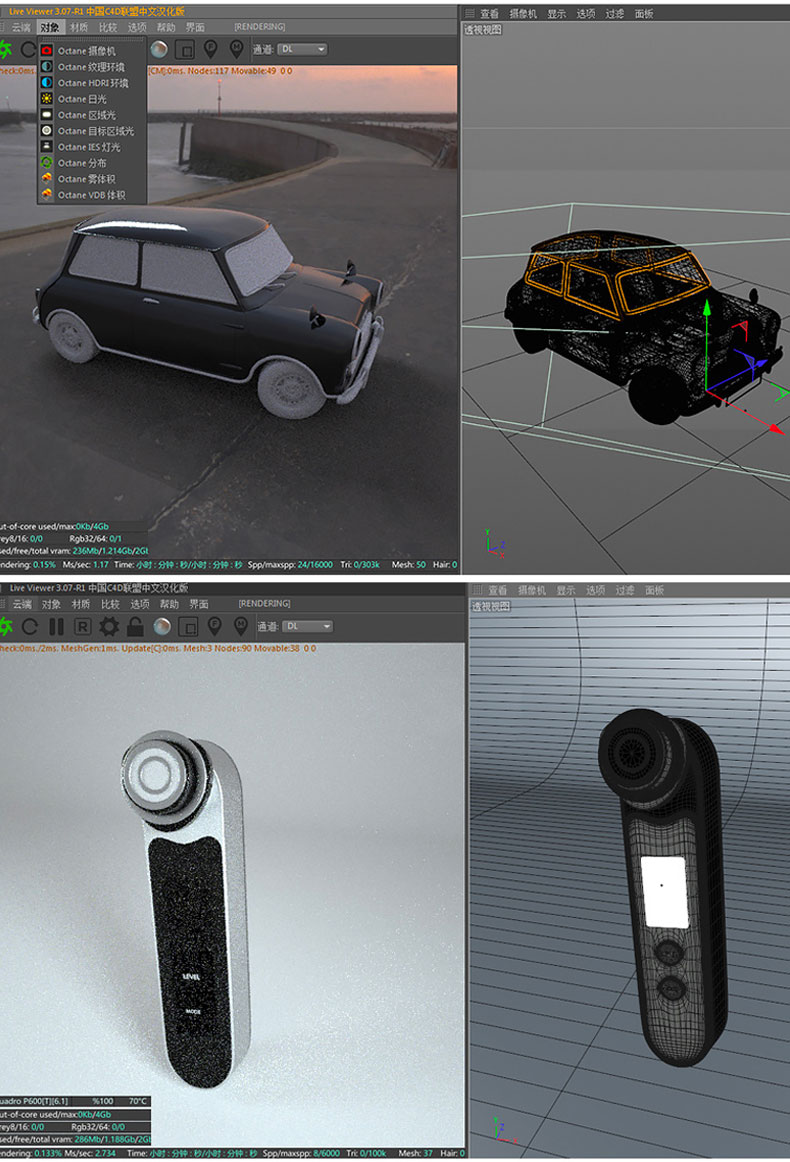The width and height of the screenshot is (790, 1162).
Task: Open the 显示 menu in the upper viewport
Action: point(557,13)
